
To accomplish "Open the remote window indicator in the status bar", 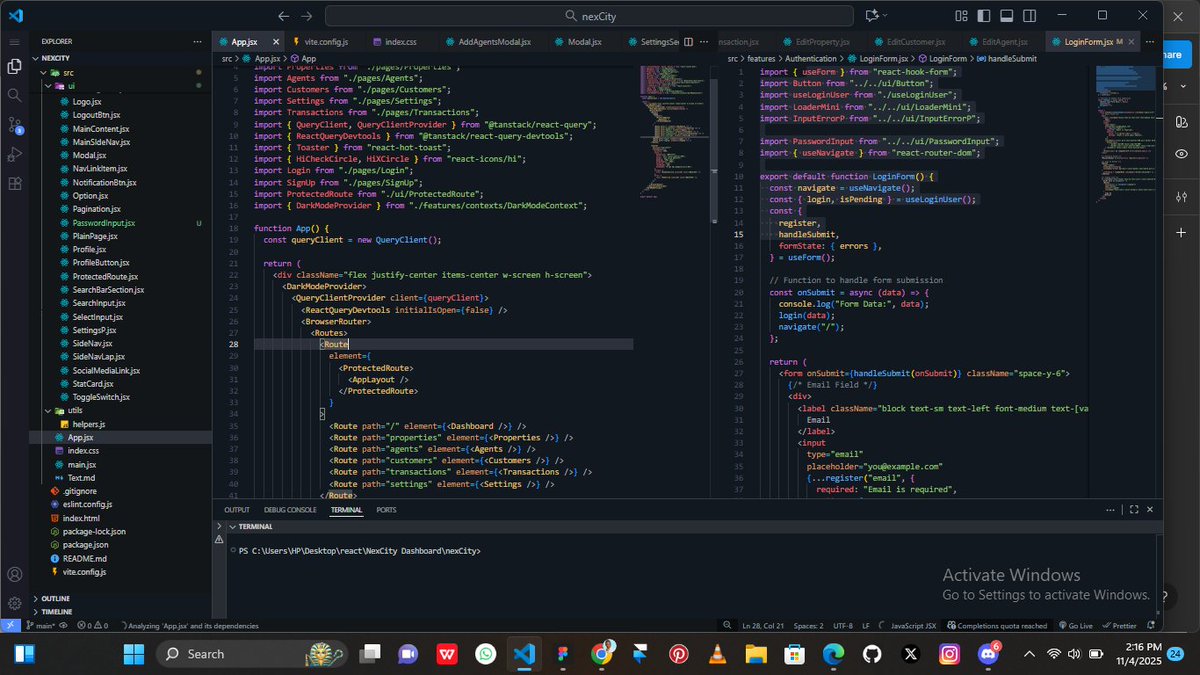I will 9,625.
